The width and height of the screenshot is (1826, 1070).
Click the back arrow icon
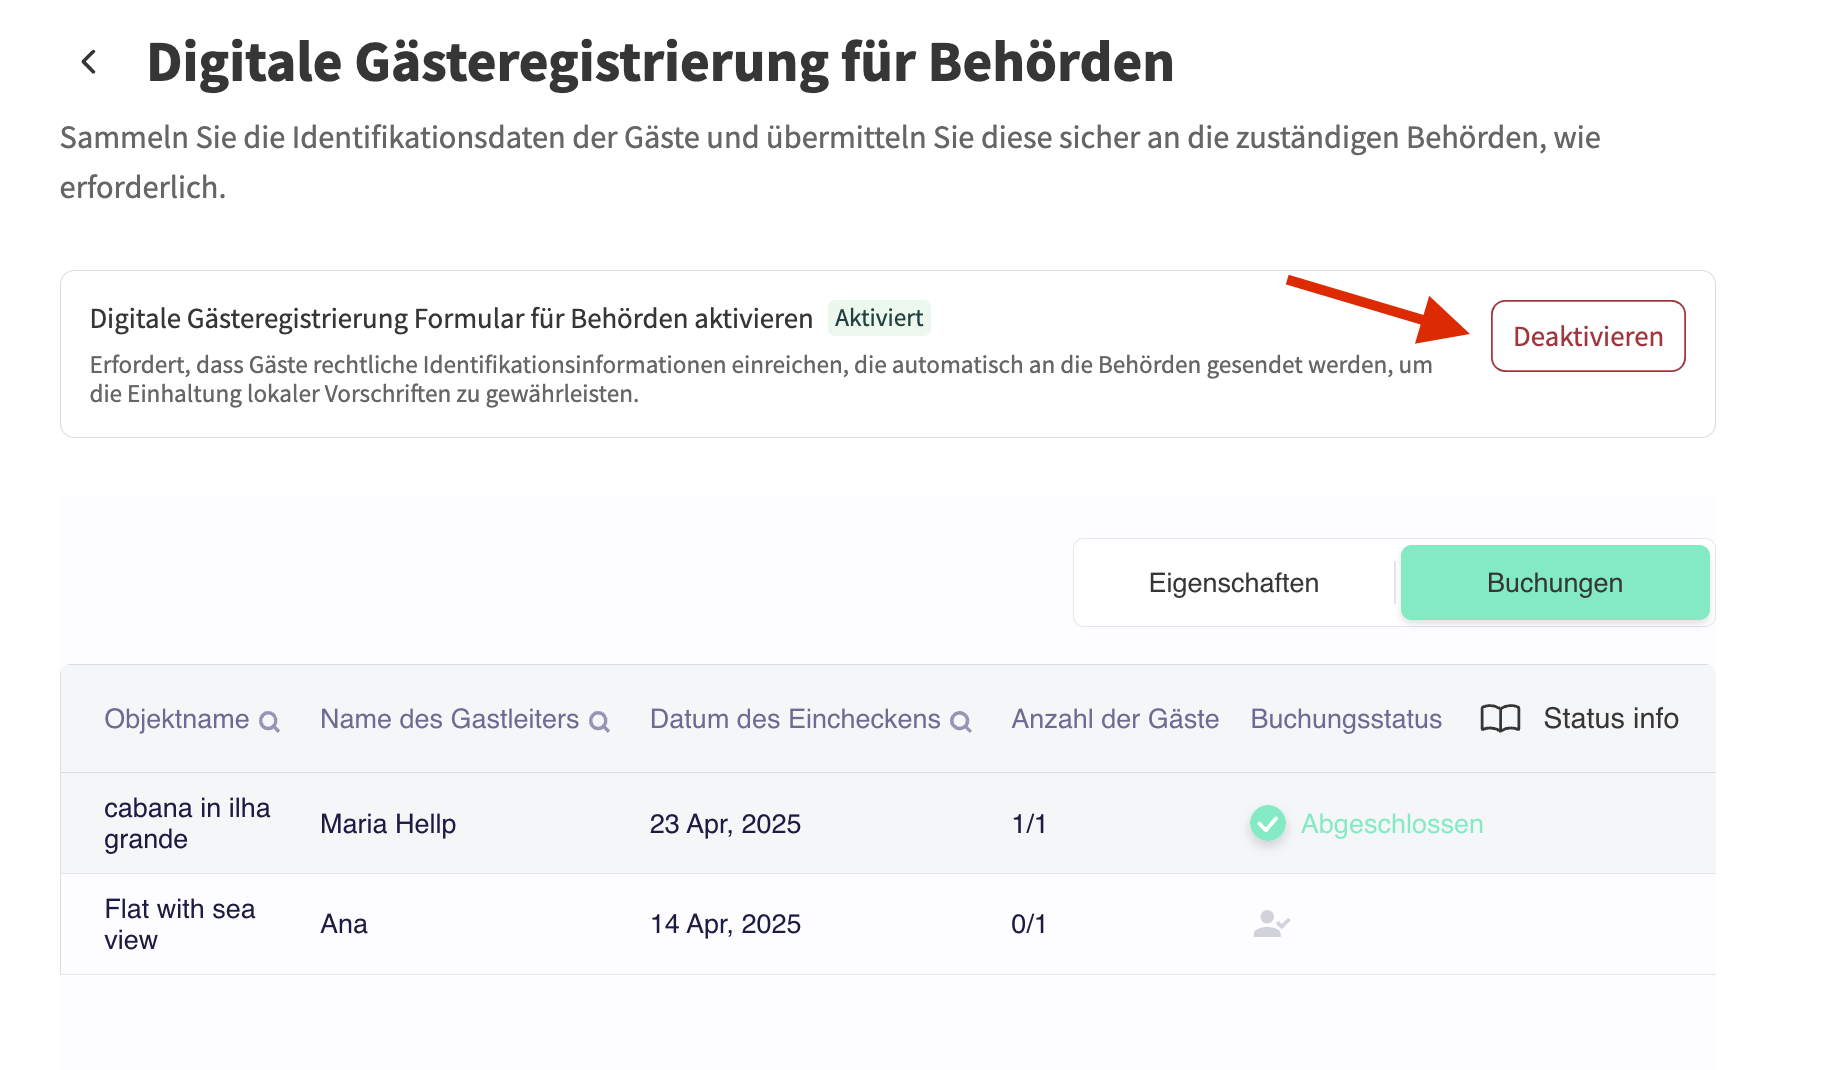tap(89, 62)
